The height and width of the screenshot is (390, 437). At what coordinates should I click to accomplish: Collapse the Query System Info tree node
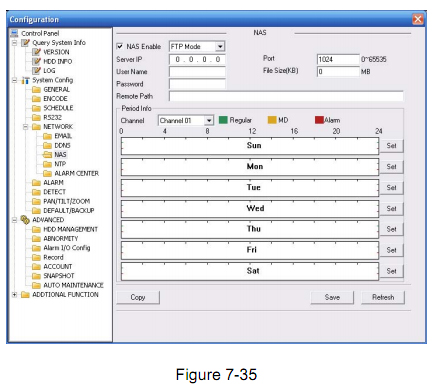click(x=14, y=43)
